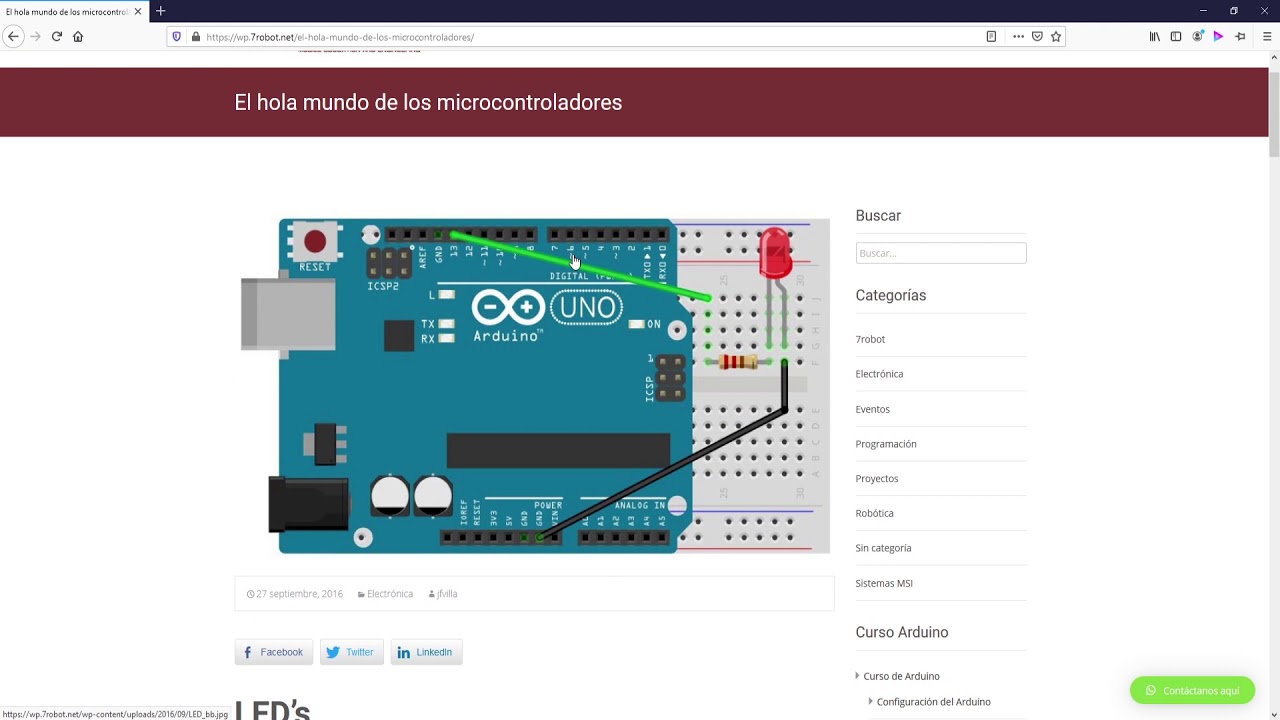View site security padlock details

pos(196,37)
